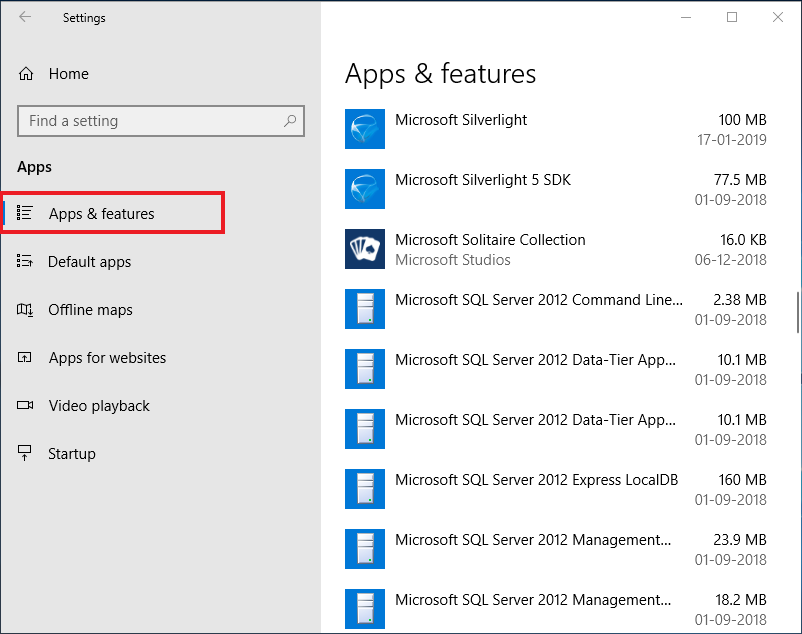The image size is (802, 634).
Task: Click the Solitaire Collection cards icon
Action: 365,249
